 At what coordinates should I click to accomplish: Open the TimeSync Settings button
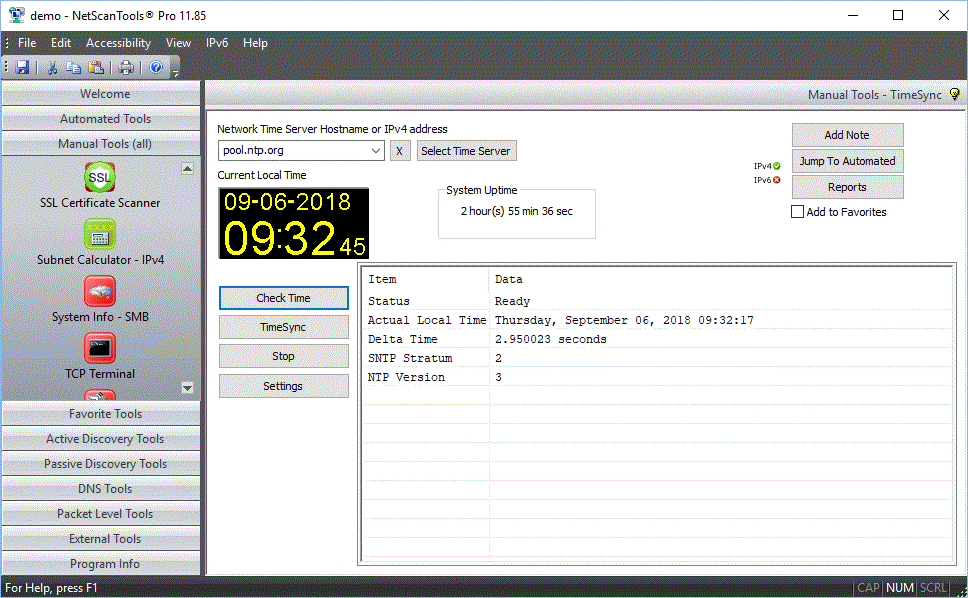(x=283, y=386)
